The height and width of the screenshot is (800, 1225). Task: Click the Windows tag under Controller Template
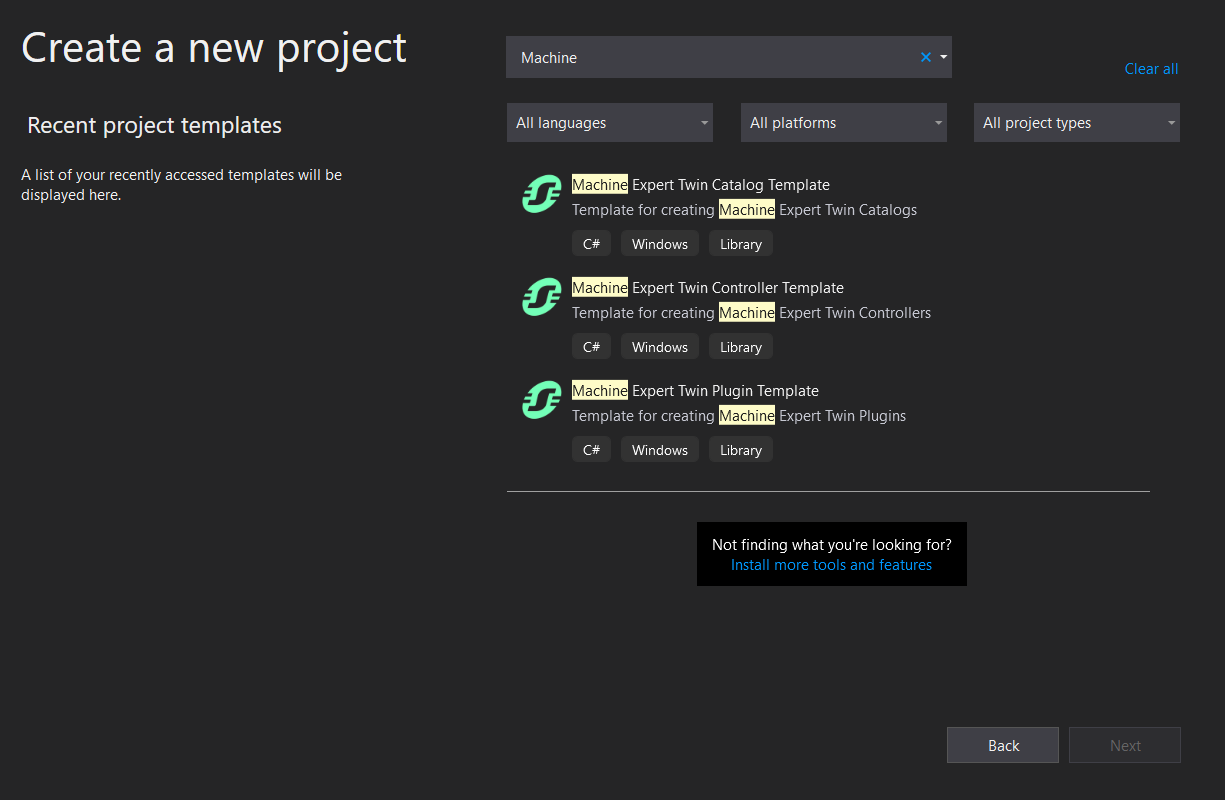[660, 347]
